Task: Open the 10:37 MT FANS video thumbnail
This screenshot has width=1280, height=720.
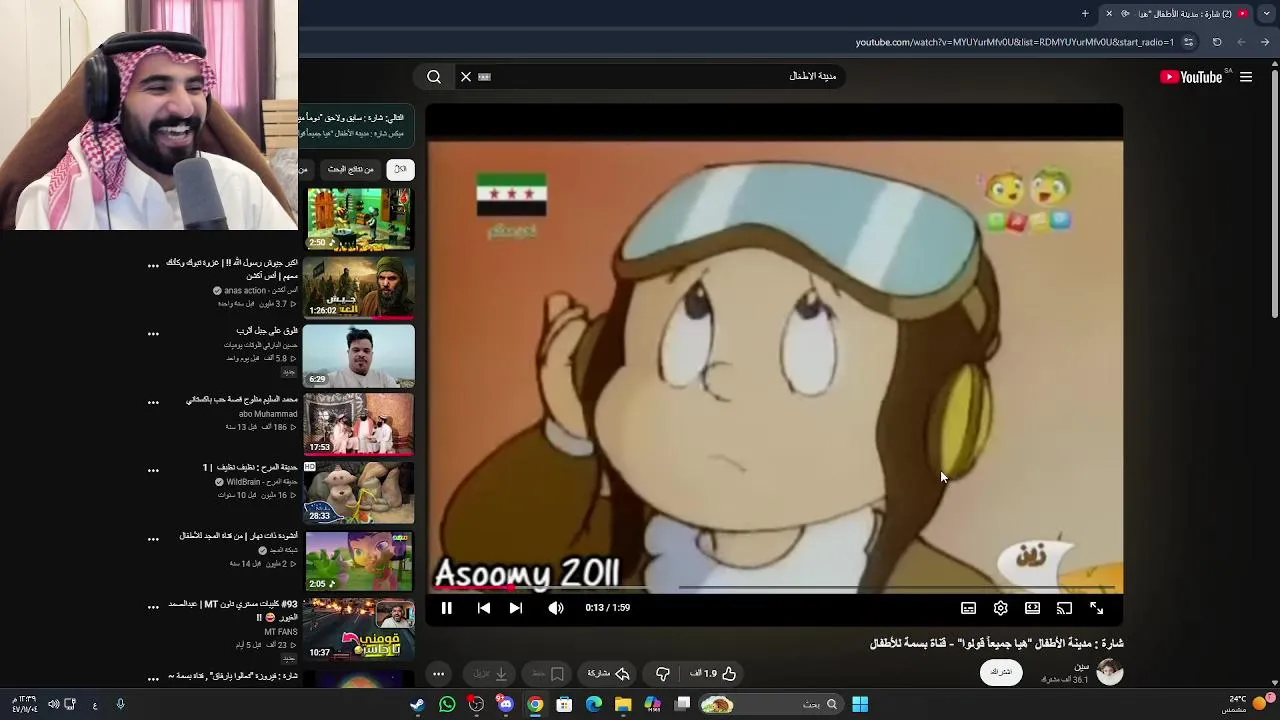Action: (x=359, y=628)
